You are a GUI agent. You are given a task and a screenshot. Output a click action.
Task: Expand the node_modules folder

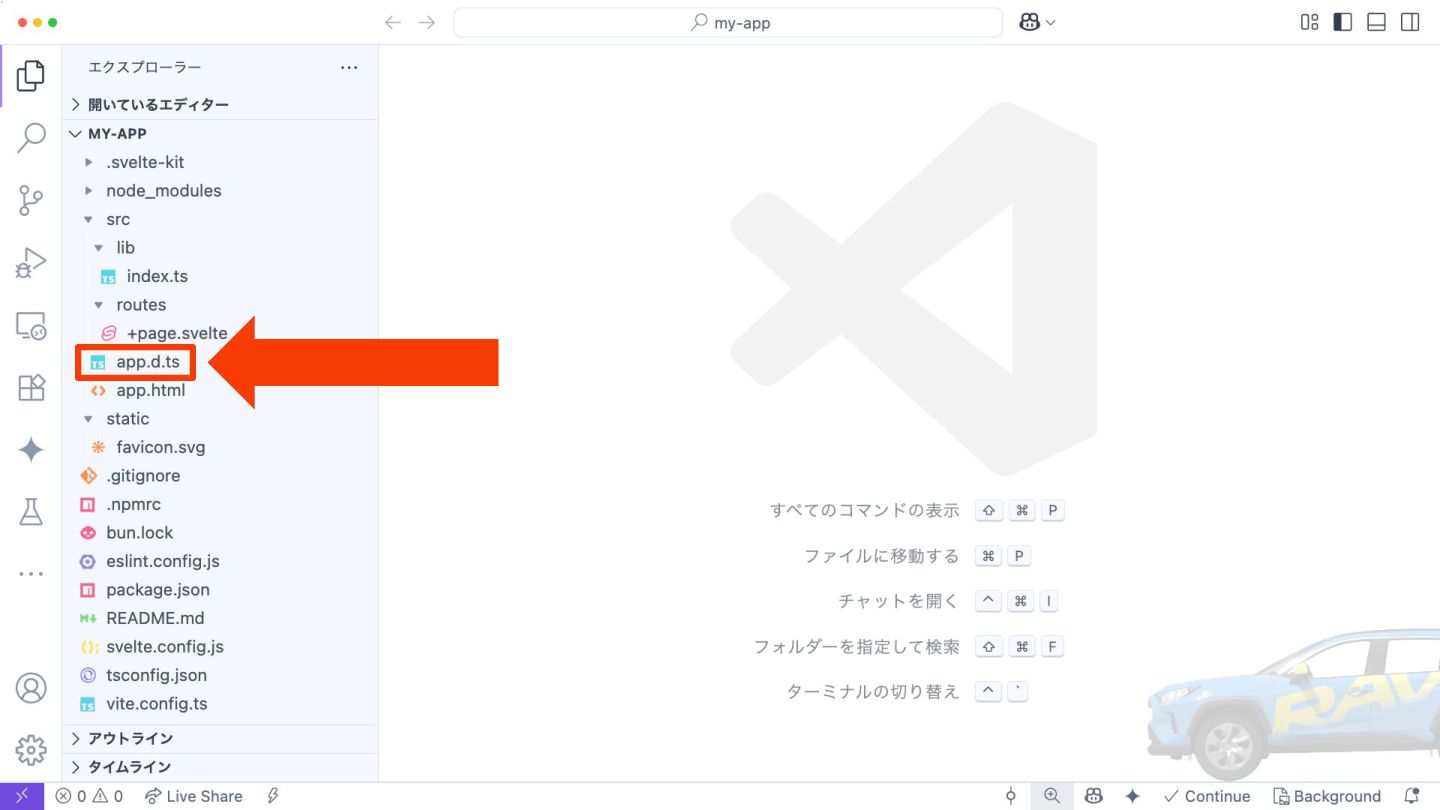pyautogui.click(x=220, y=190)
